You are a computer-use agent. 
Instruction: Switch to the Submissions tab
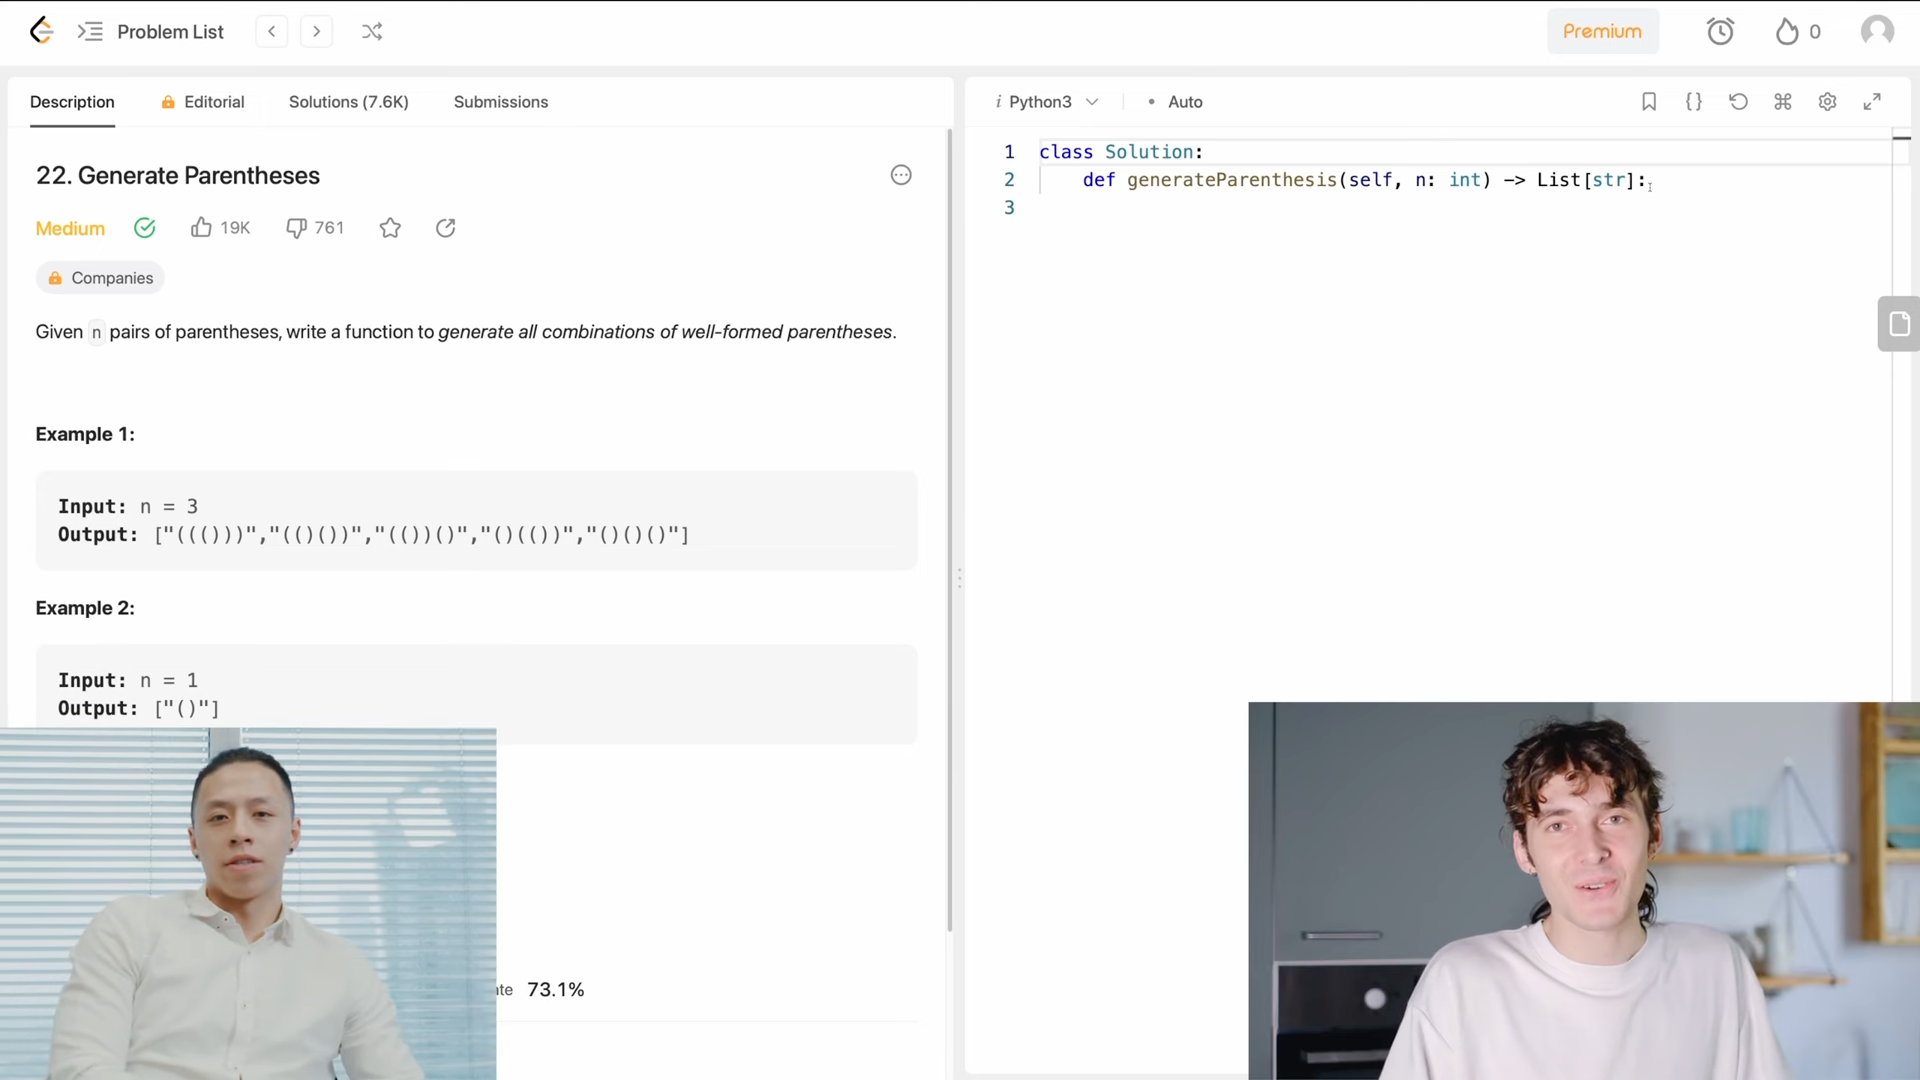tap(500, 102)
